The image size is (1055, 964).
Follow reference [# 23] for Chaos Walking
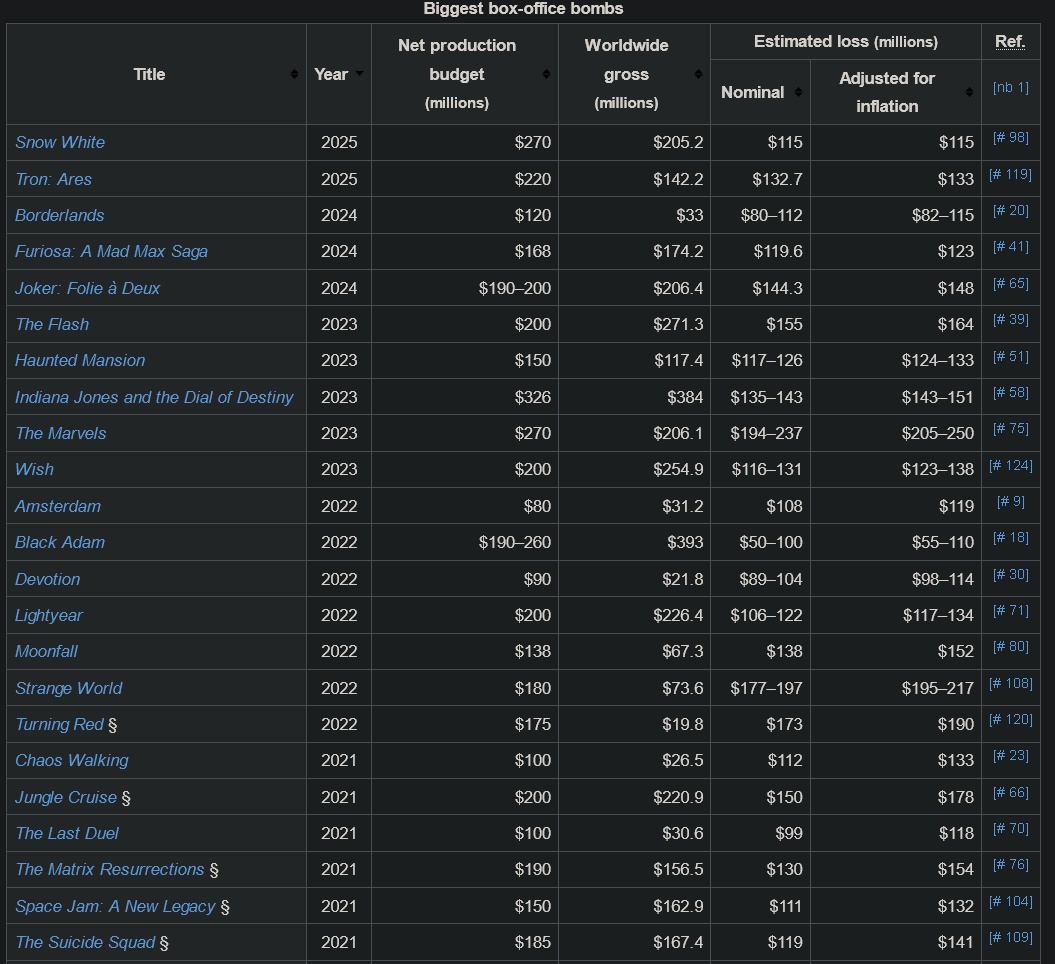[x=1011, y=755]
